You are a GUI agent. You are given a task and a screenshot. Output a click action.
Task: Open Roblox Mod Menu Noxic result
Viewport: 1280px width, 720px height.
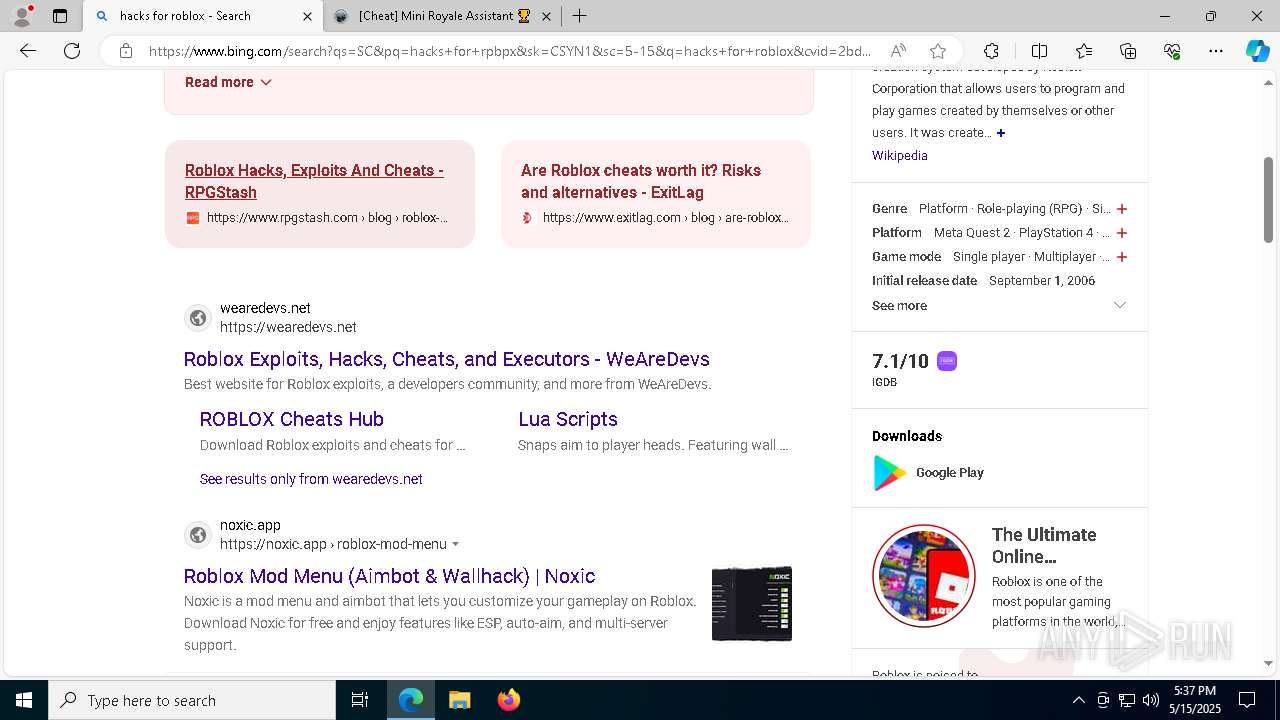[x=390, y=576]
